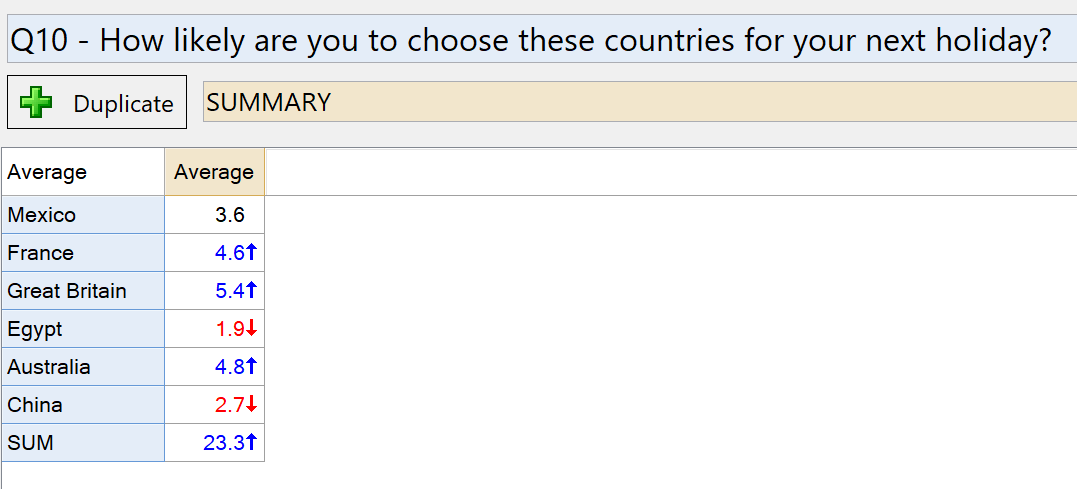
Task: Click the blue up arrow beside SUM 23.3
Action: (x=251, y=442)
